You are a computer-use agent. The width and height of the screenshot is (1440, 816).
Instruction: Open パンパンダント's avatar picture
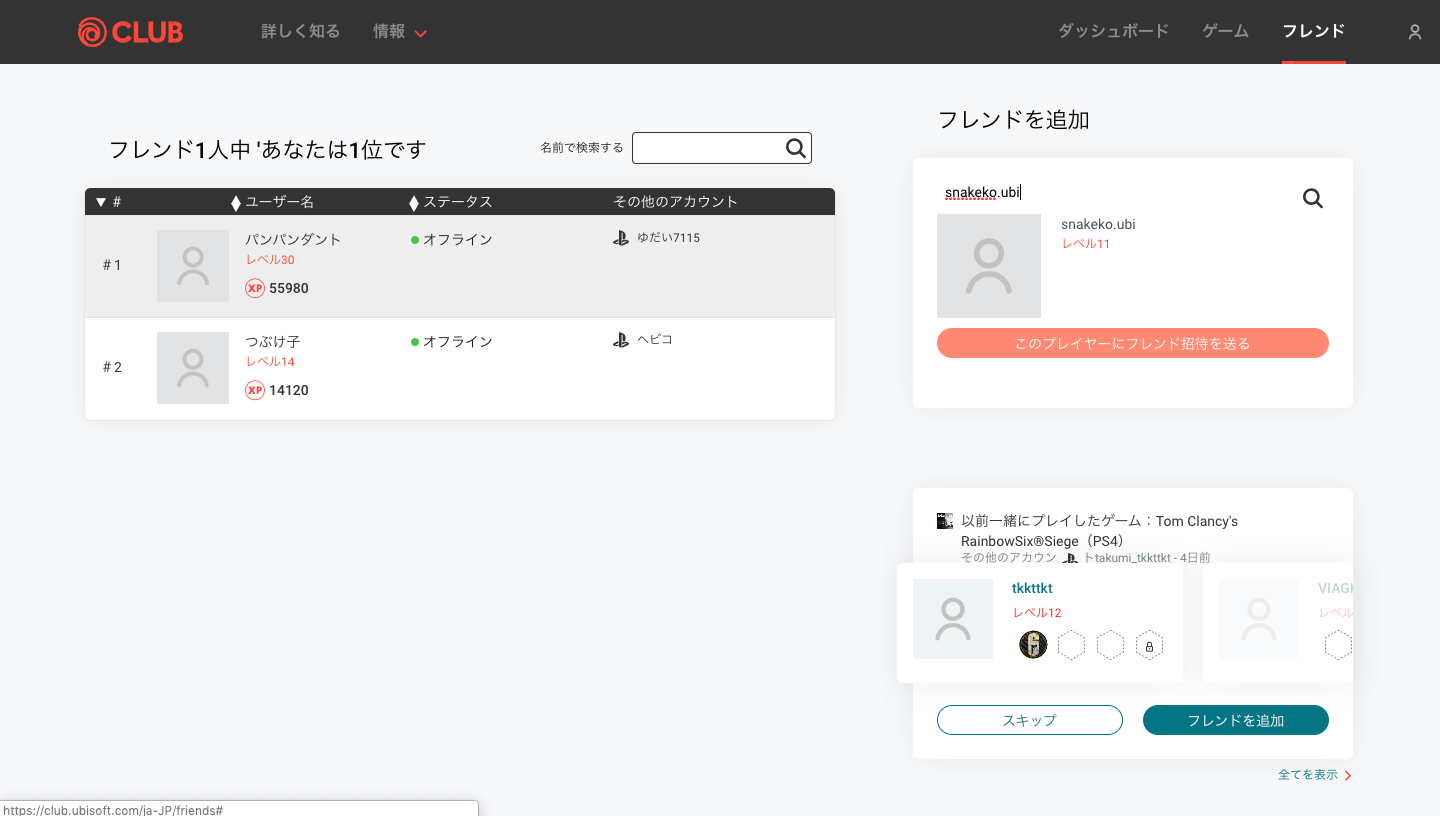[x=193, y=266]
